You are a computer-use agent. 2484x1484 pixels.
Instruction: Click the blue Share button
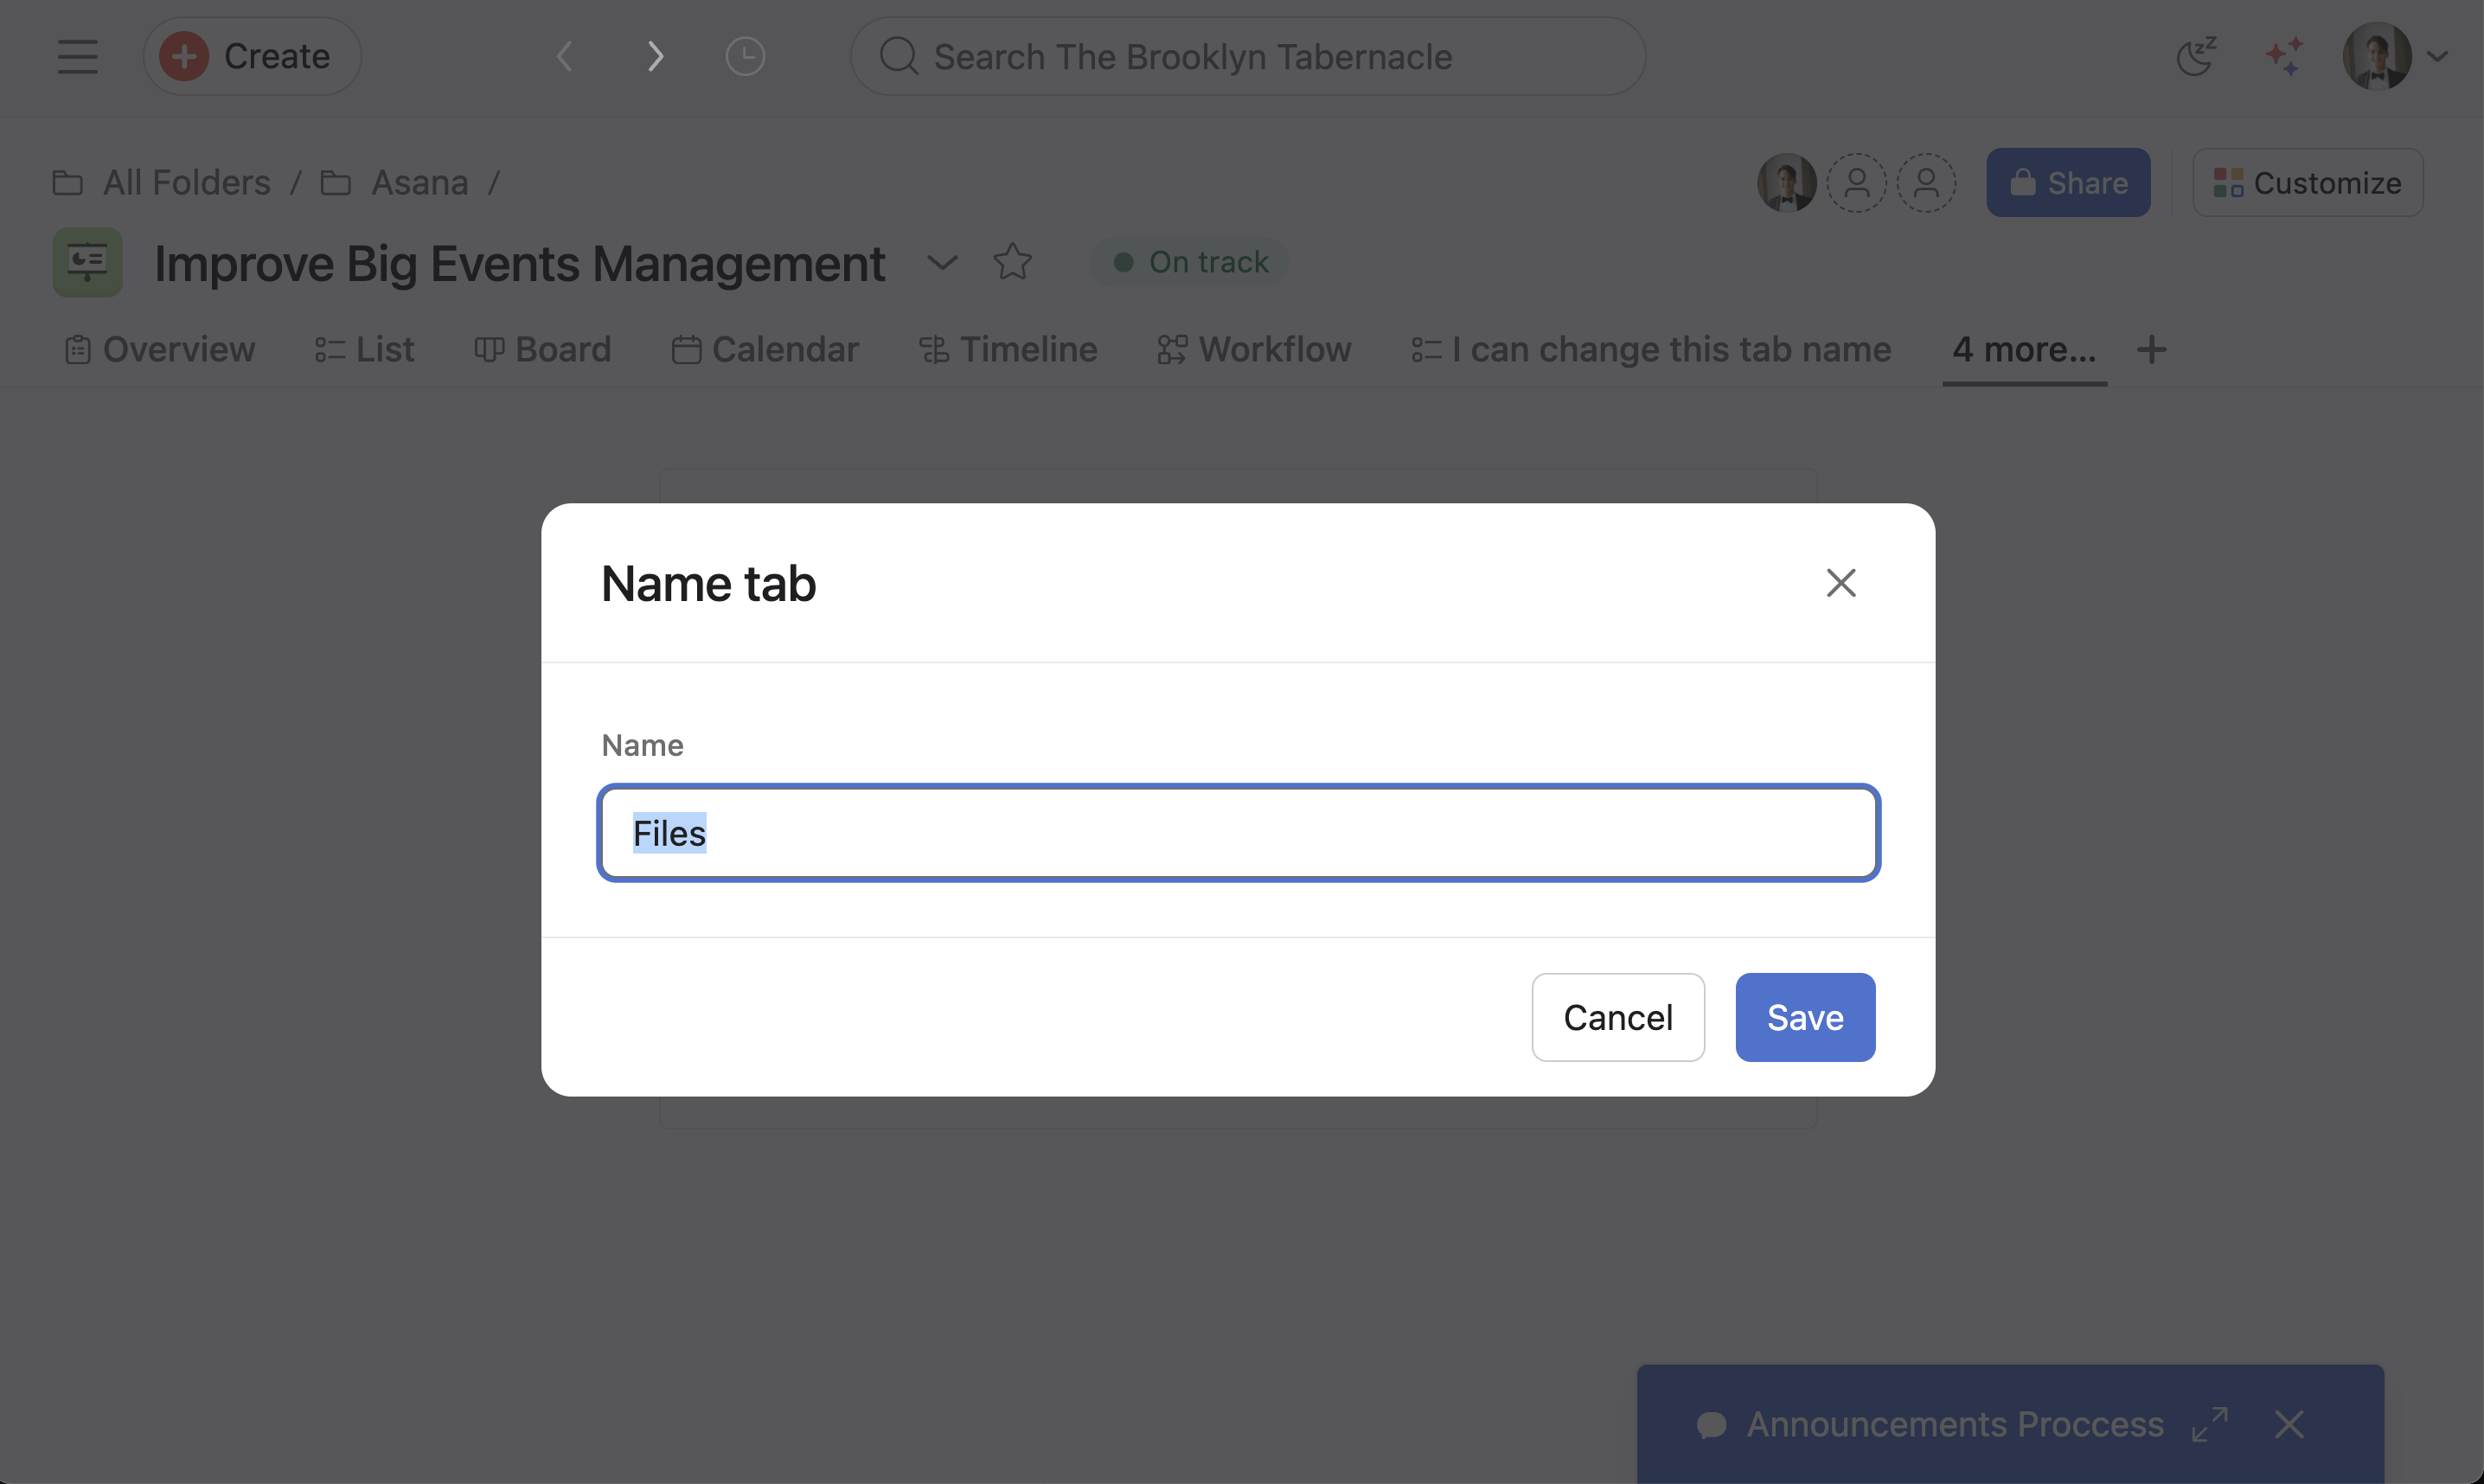coord(2068,183)
